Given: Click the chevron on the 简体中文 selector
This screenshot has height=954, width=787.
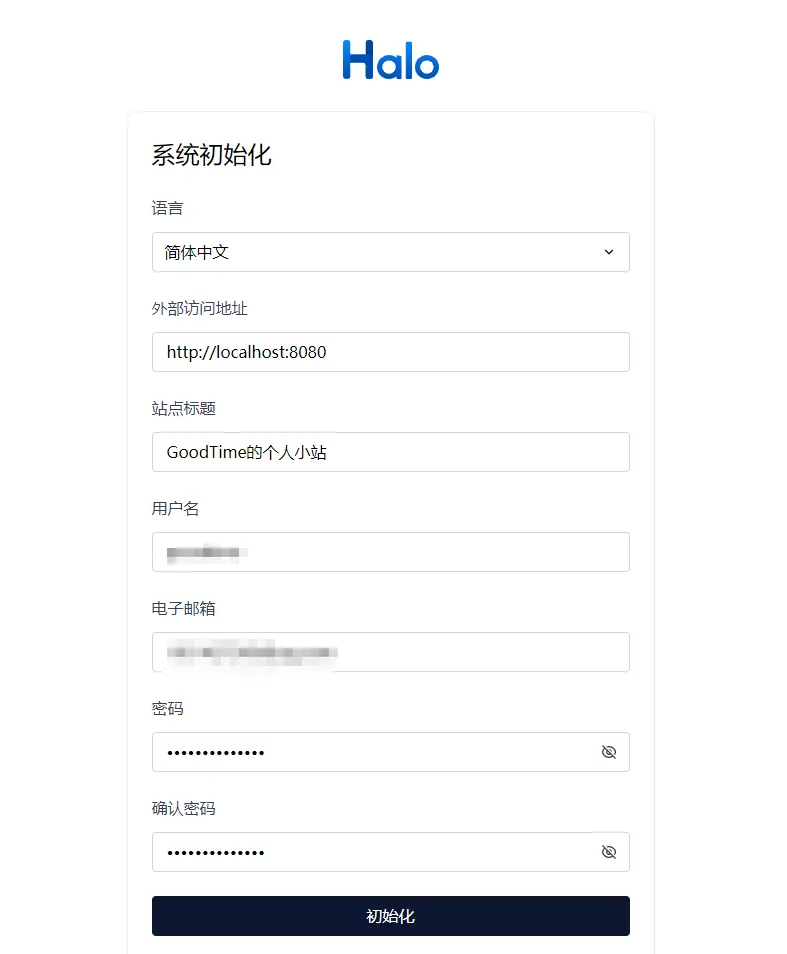Looking at the screenshot, I should click(608, 252).
